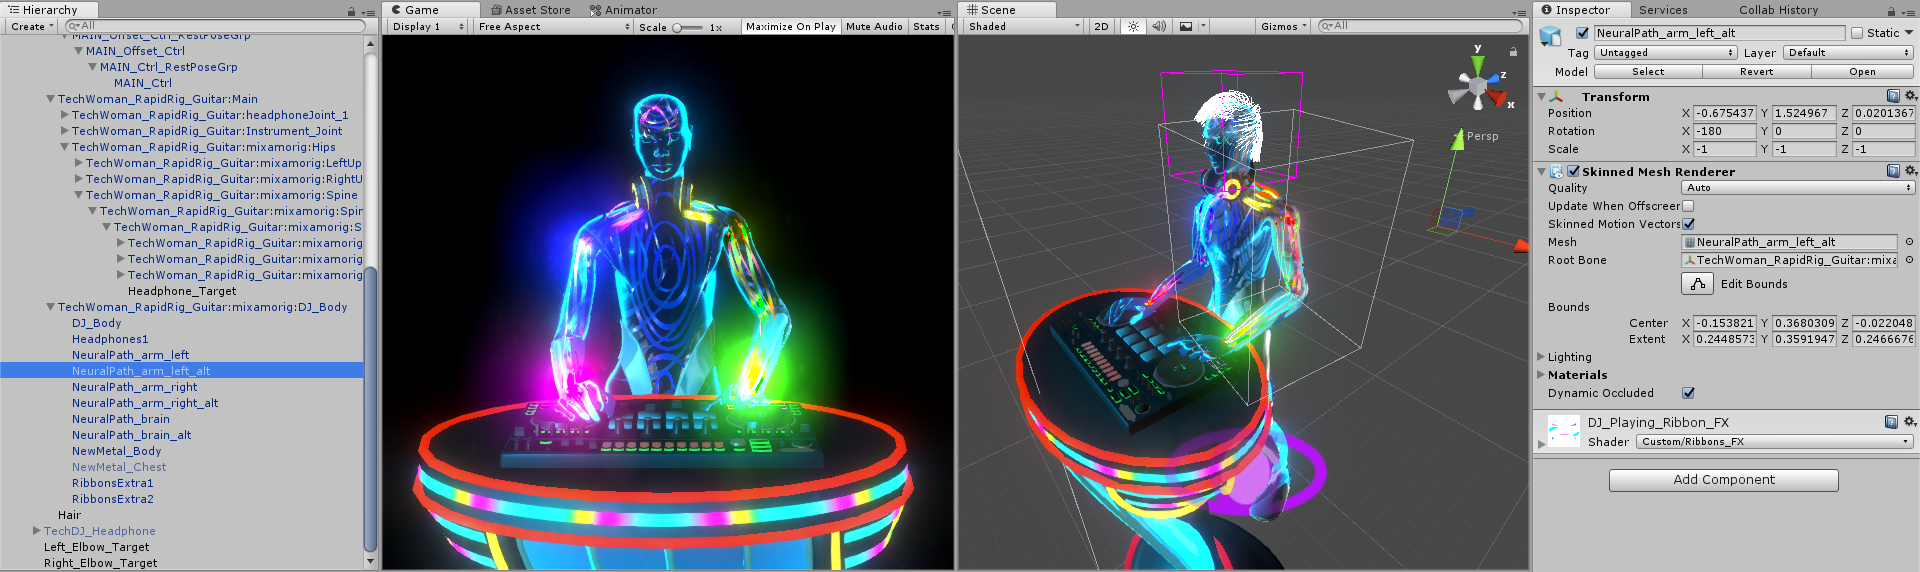The height and width of the screenshot is (572, 1920).
Task: Adjust the Game view Scale slider
Action: tap(688, 28)
